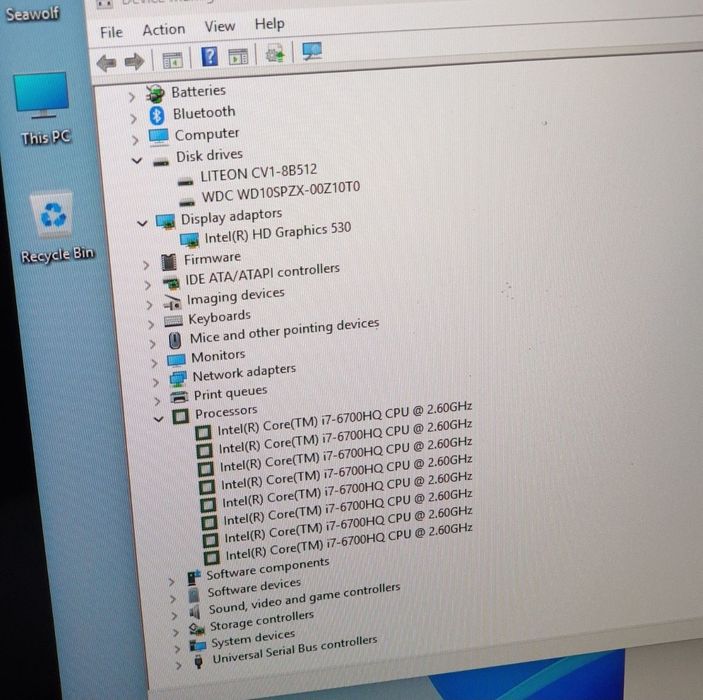Screen dimensions: 703x700
Task: Select the first i7-6700HQ processor entry
Action: [x=344, y=419]
